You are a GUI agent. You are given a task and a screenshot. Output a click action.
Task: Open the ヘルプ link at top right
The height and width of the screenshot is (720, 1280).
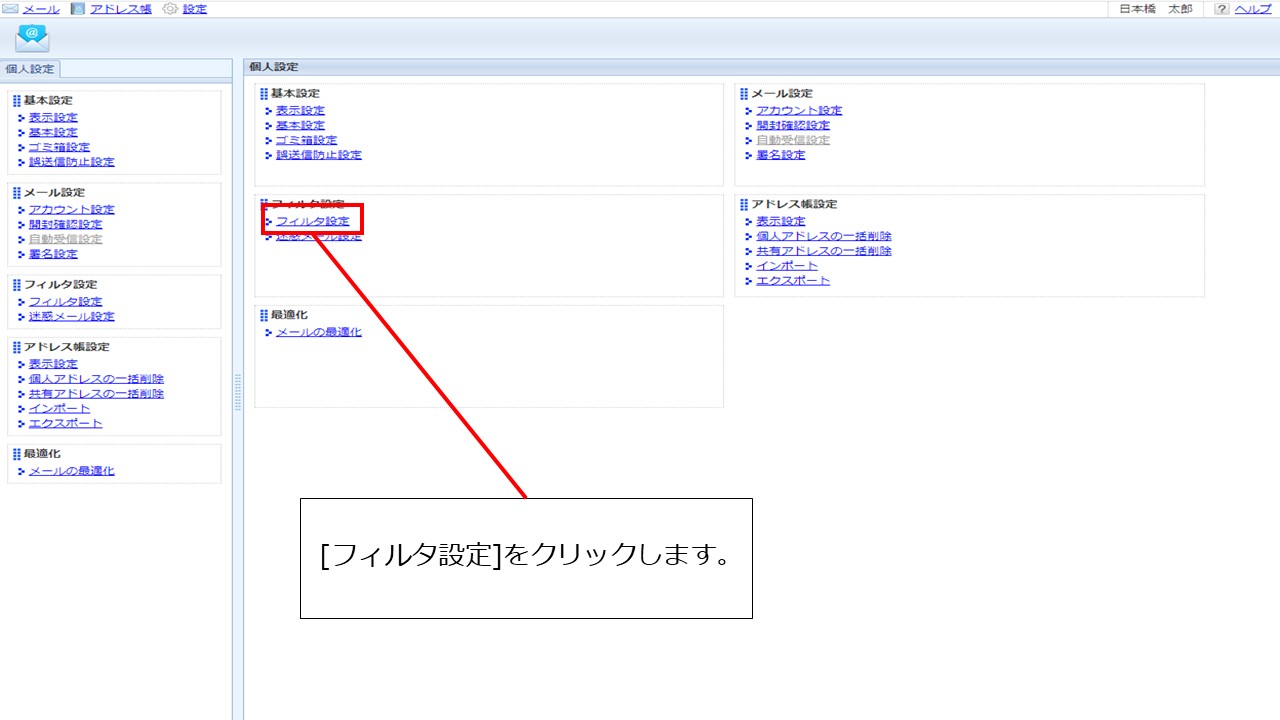pos(1253,9)
